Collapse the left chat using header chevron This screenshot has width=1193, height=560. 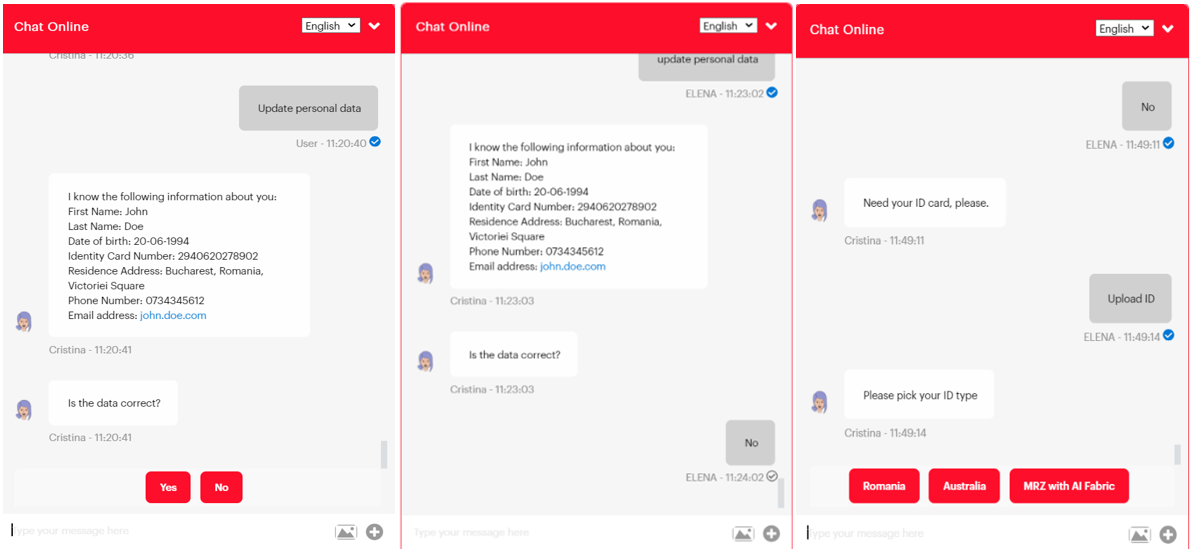(x=374, y=26)
